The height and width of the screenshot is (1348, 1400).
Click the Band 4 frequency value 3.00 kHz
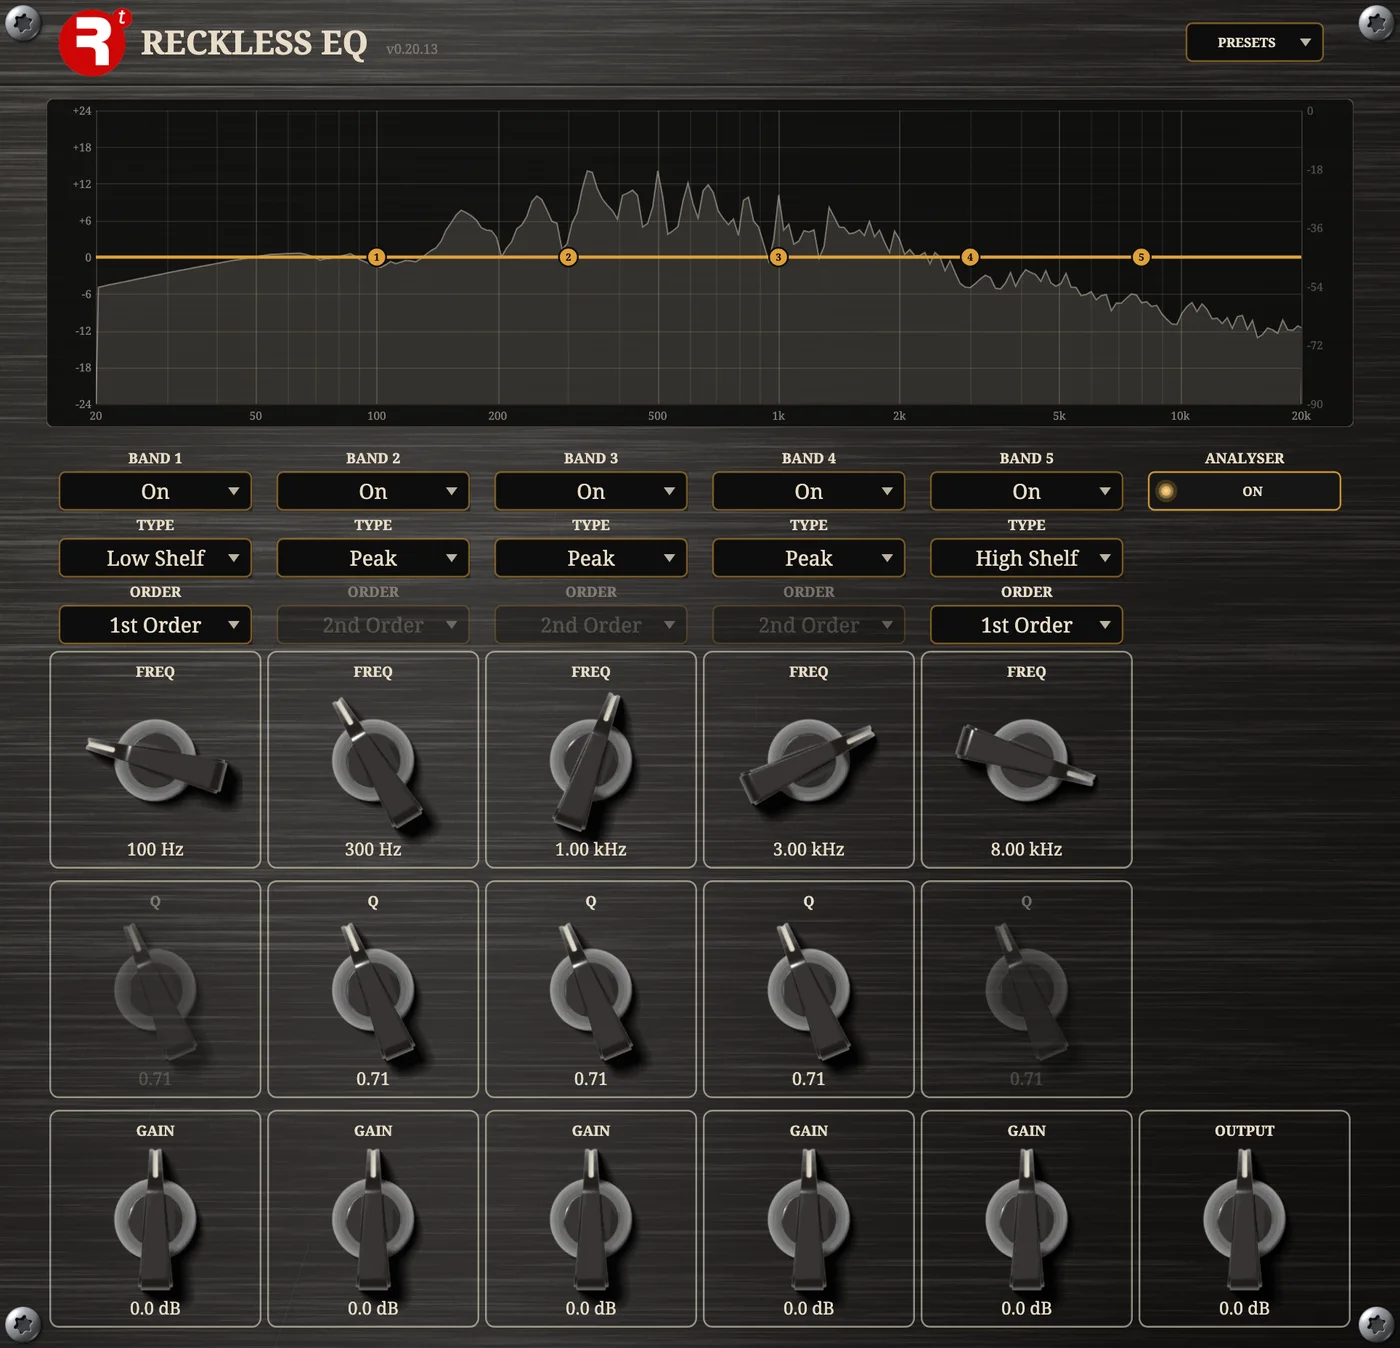pyautogui.click(x=809, y=849)
